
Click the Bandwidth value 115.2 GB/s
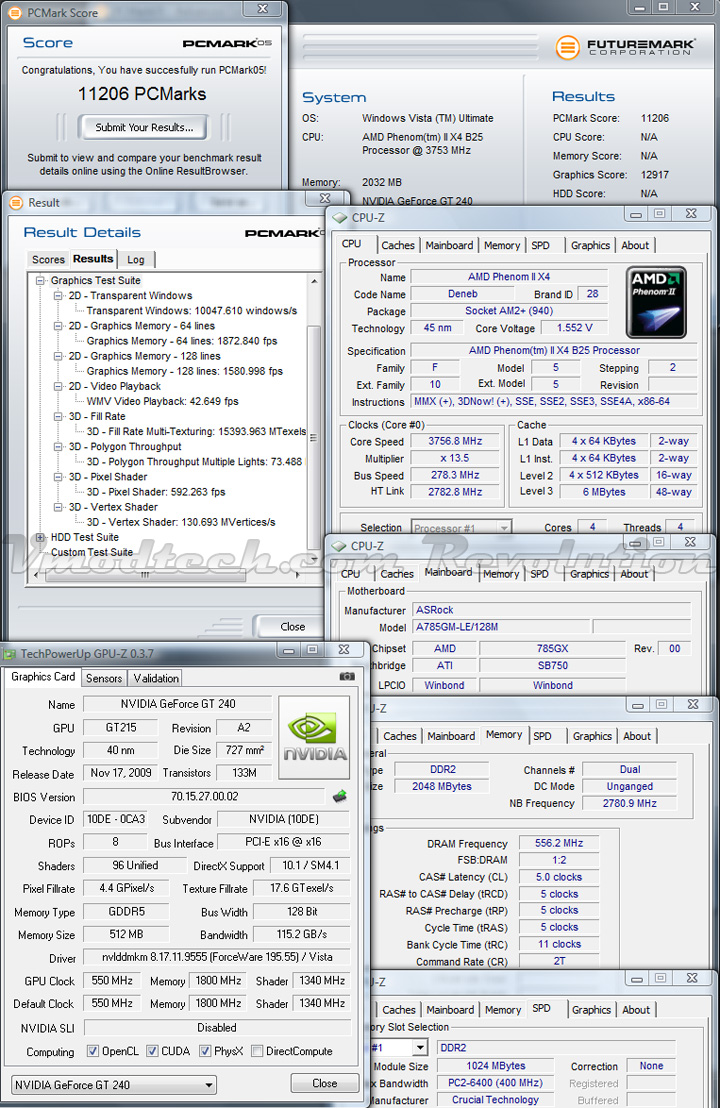(x=302, y=934)
